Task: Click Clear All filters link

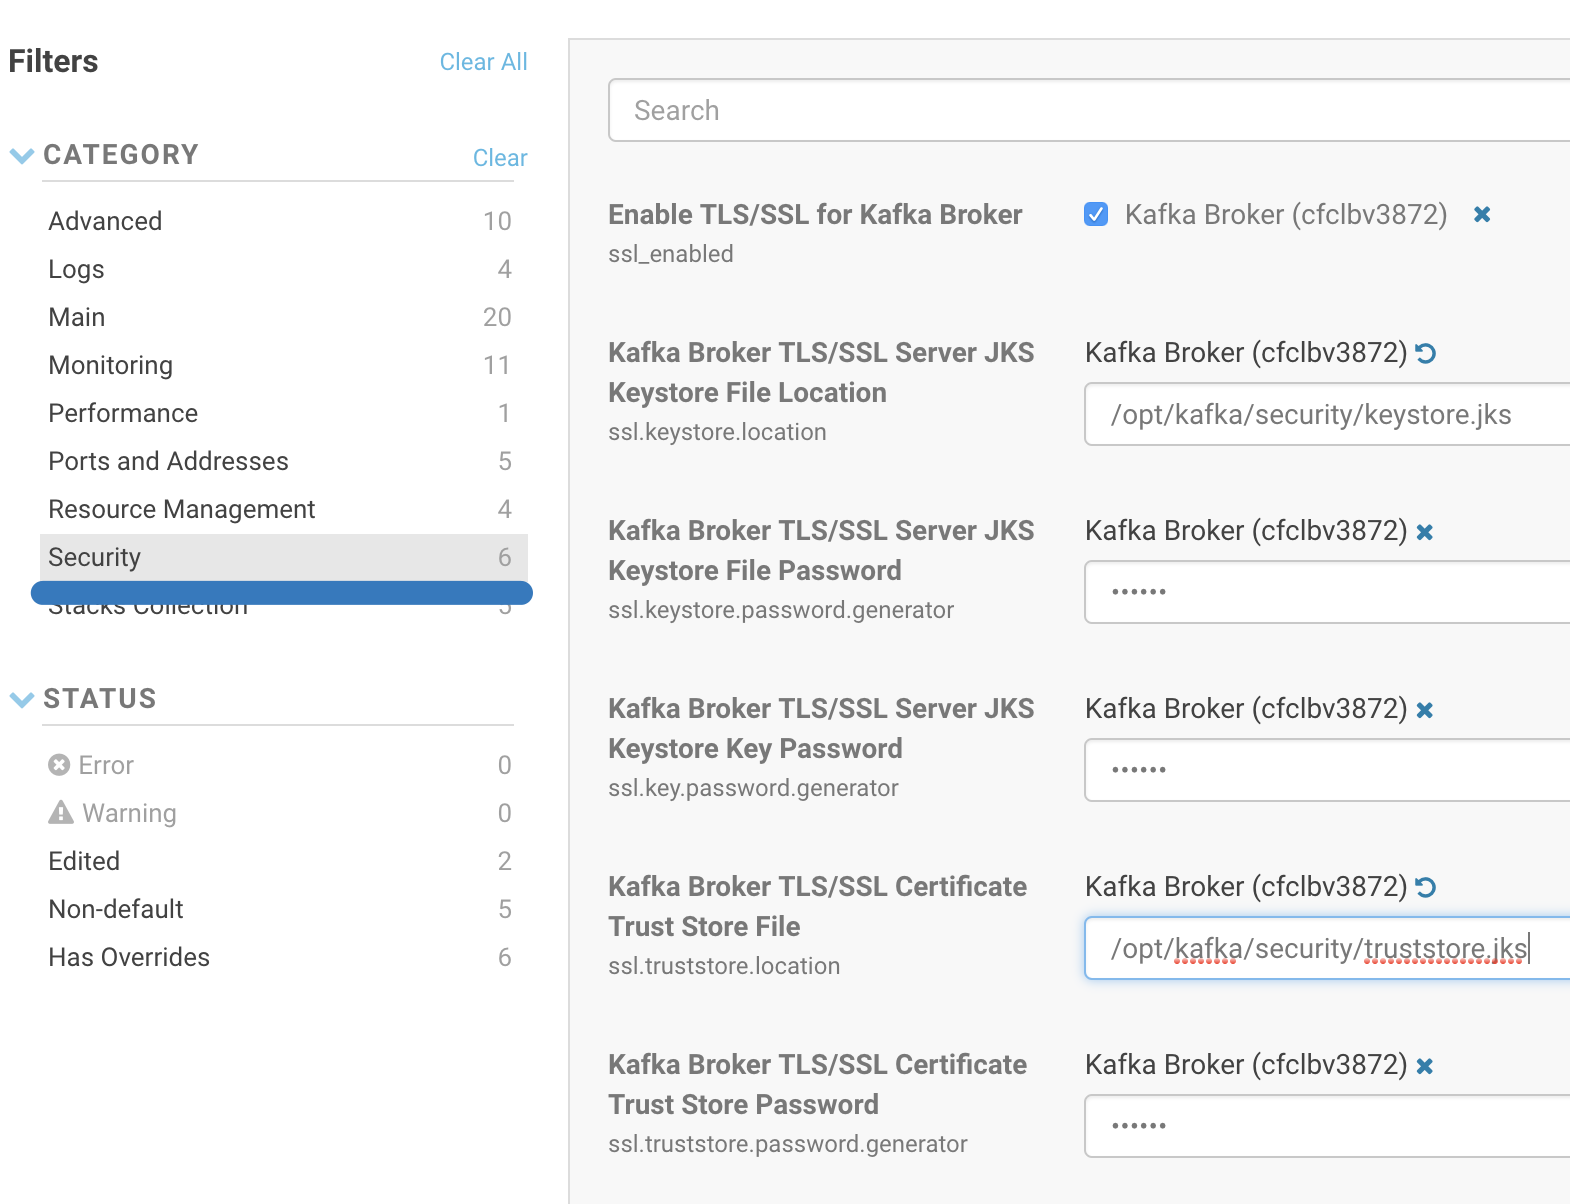Action: pos(483,62)
